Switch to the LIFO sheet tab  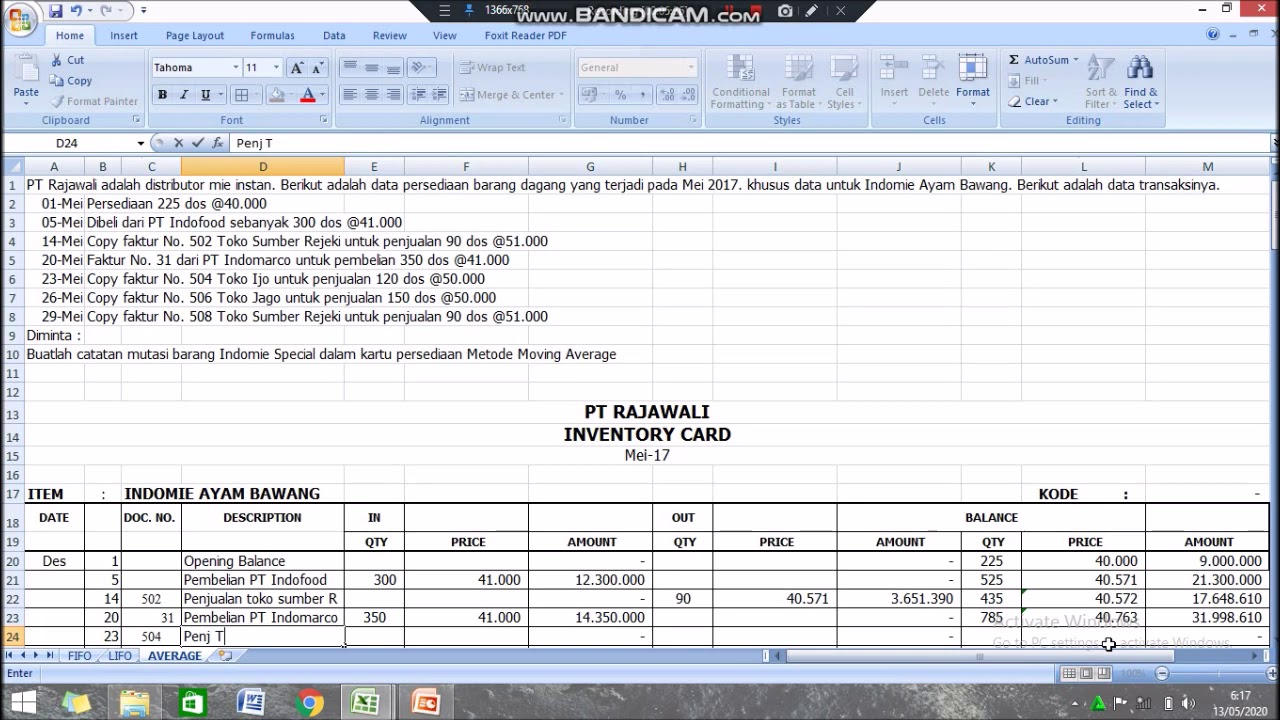[119, 656]
